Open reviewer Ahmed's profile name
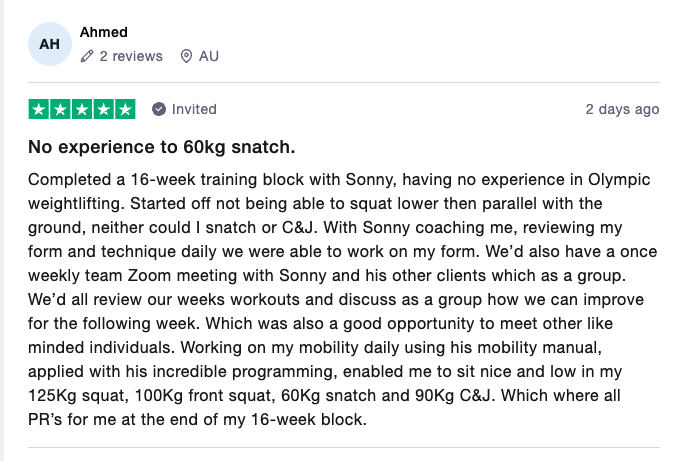This screenshot has height=461, width=681. 104,32
